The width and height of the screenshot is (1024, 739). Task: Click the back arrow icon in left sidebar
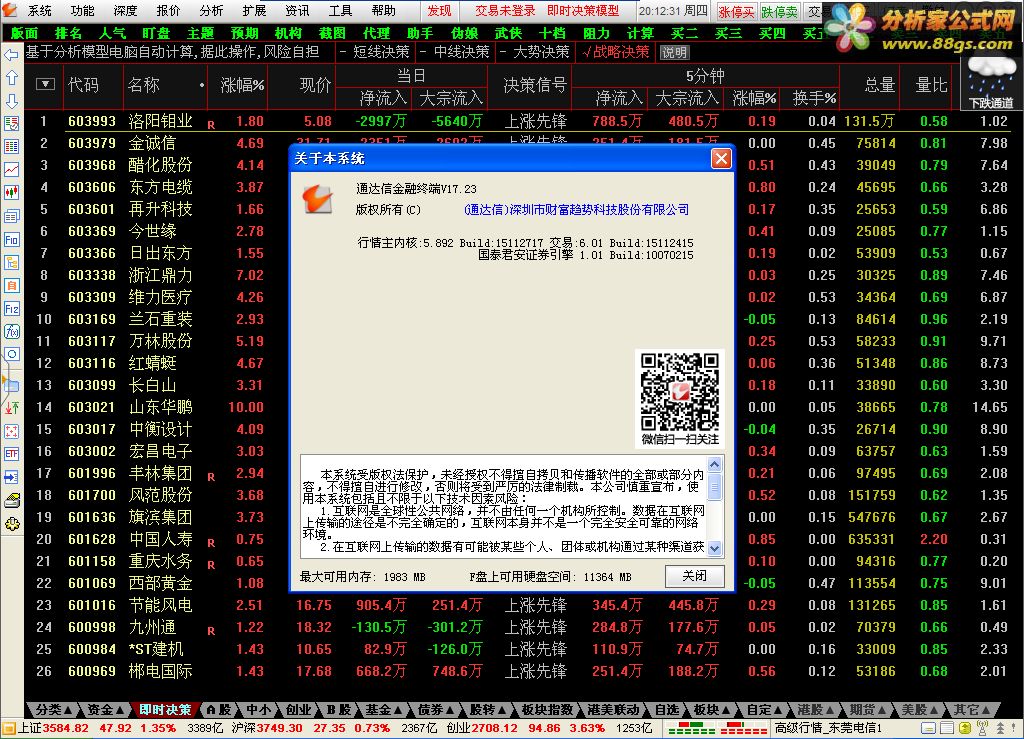tap(11, 55)
